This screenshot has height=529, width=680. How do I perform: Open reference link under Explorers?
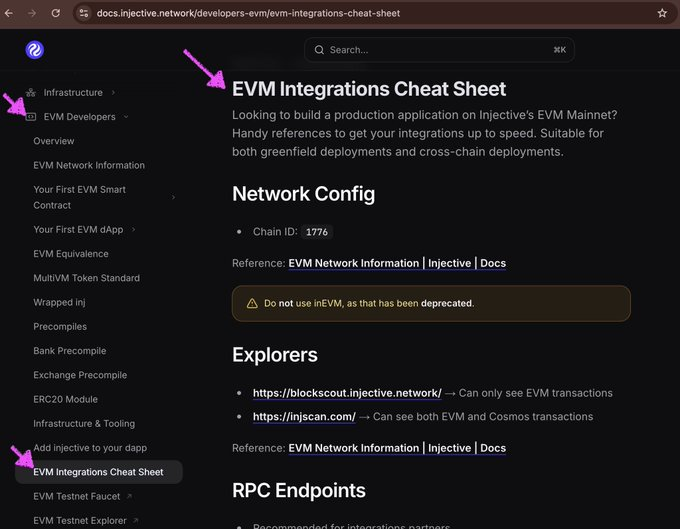397,448
